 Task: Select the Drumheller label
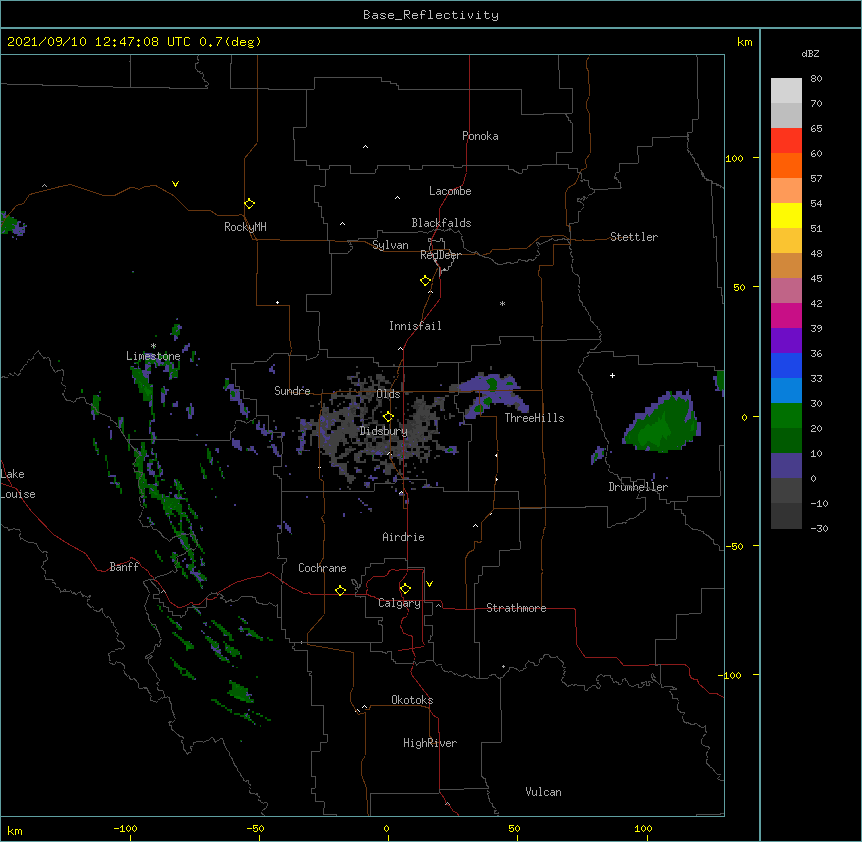(638, 487)
